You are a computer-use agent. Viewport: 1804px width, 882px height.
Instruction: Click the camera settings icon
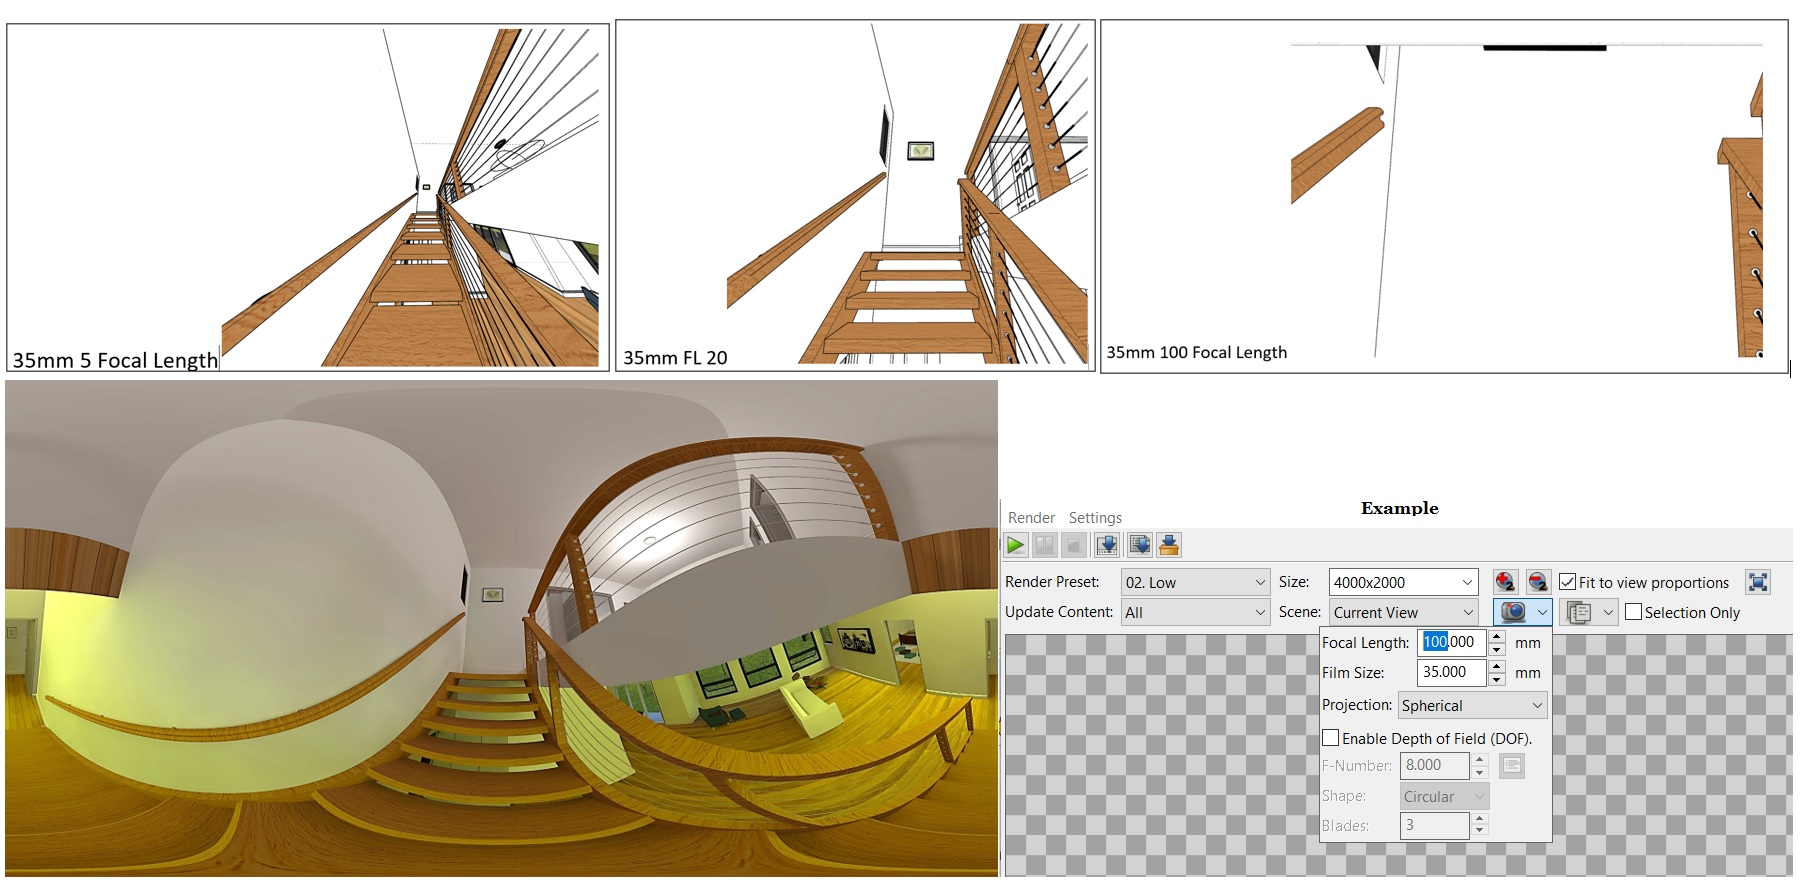[x=1513, y=612]
